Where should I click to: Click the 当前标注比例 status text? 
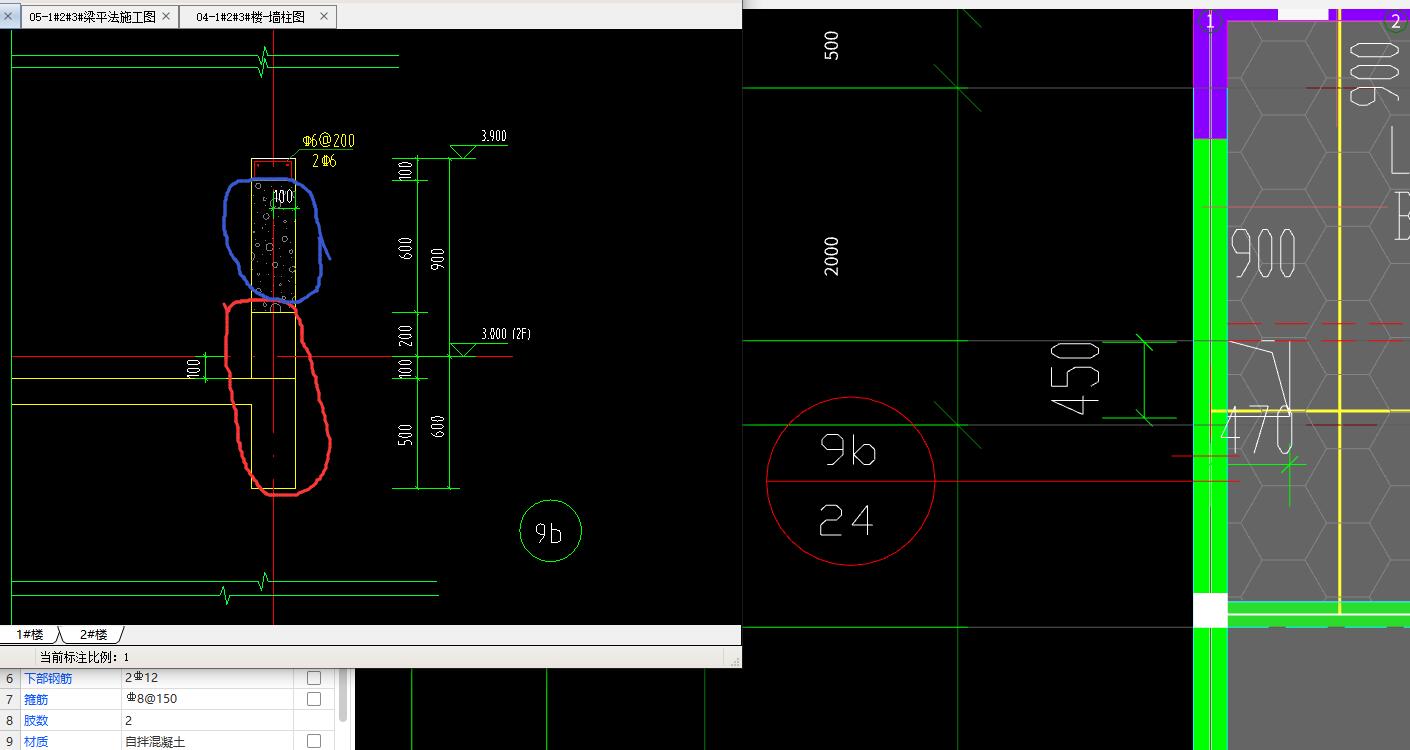(x=84, y=657)
